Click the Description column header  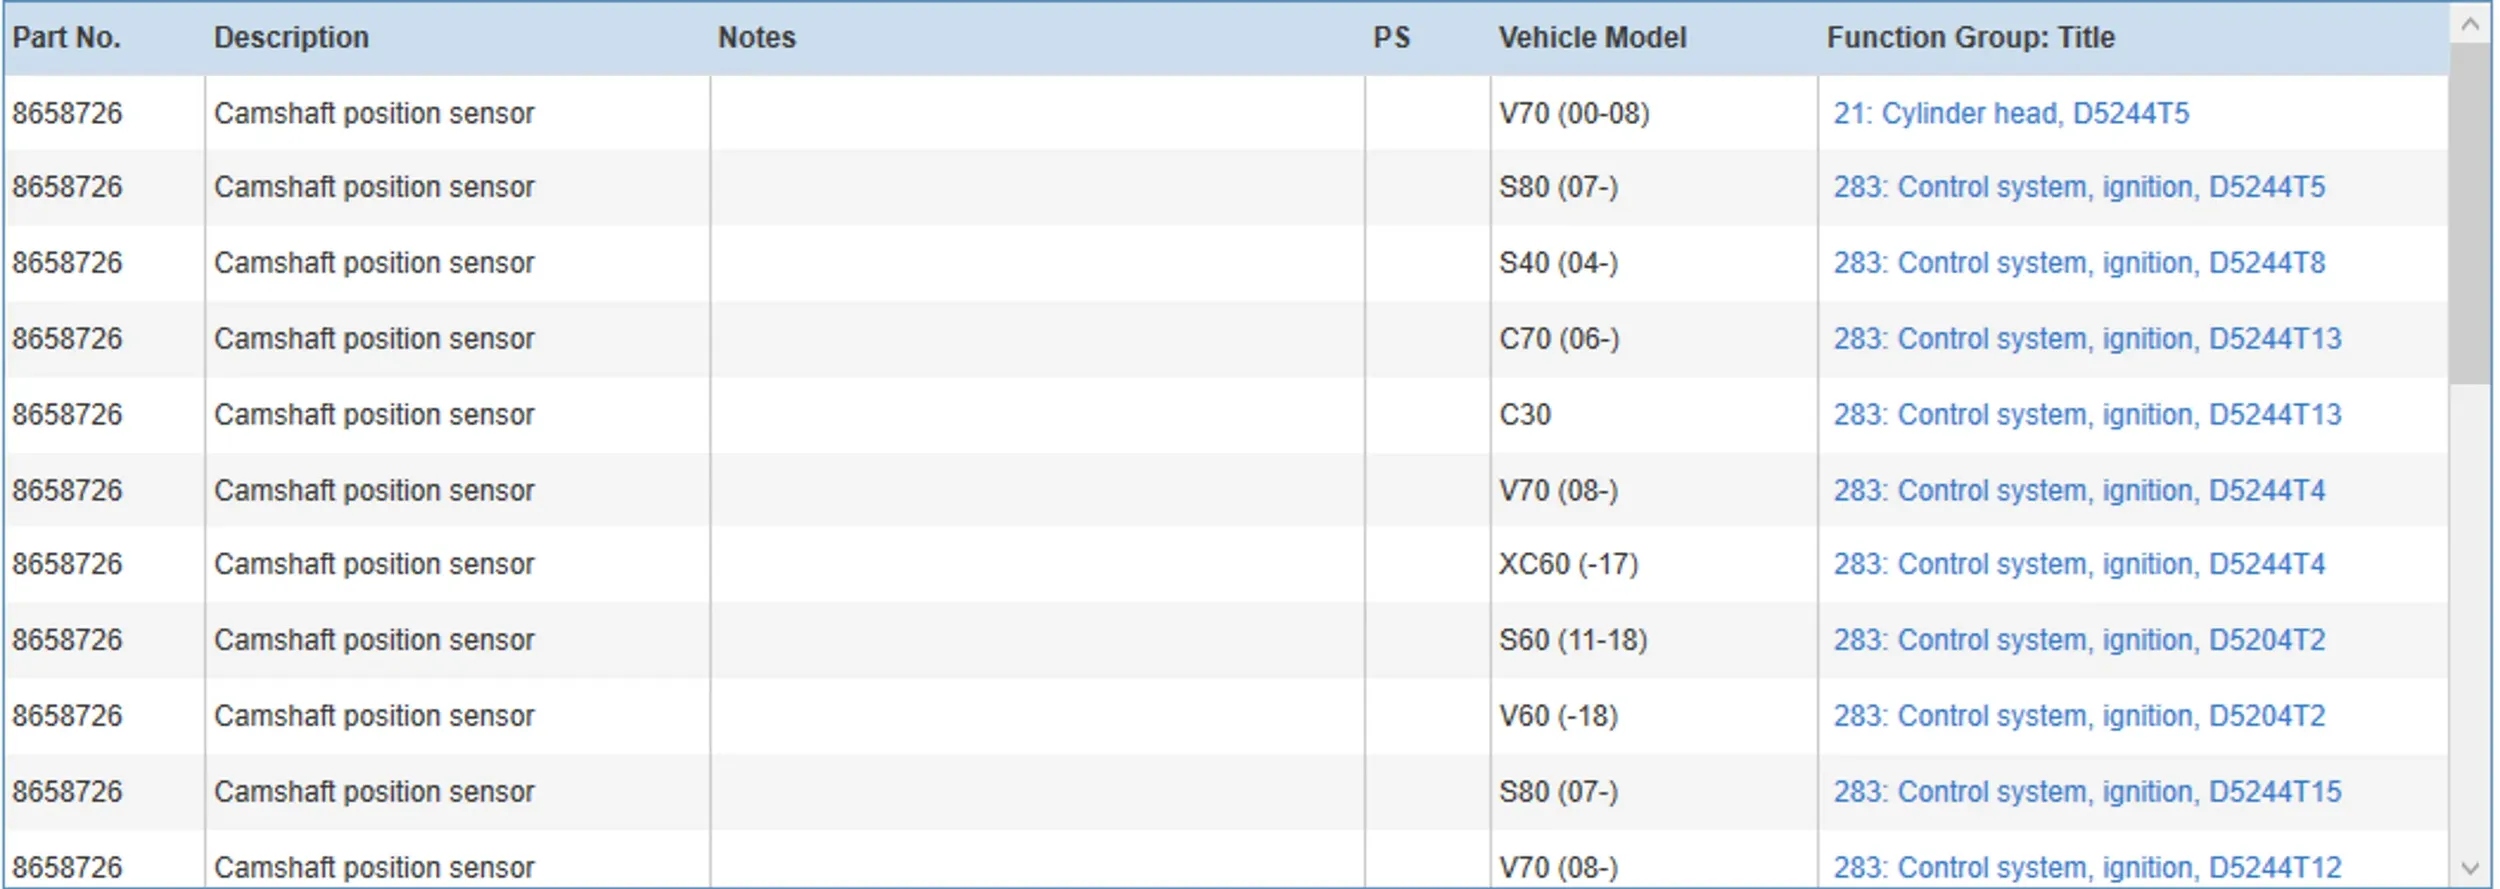coord(291,38)
